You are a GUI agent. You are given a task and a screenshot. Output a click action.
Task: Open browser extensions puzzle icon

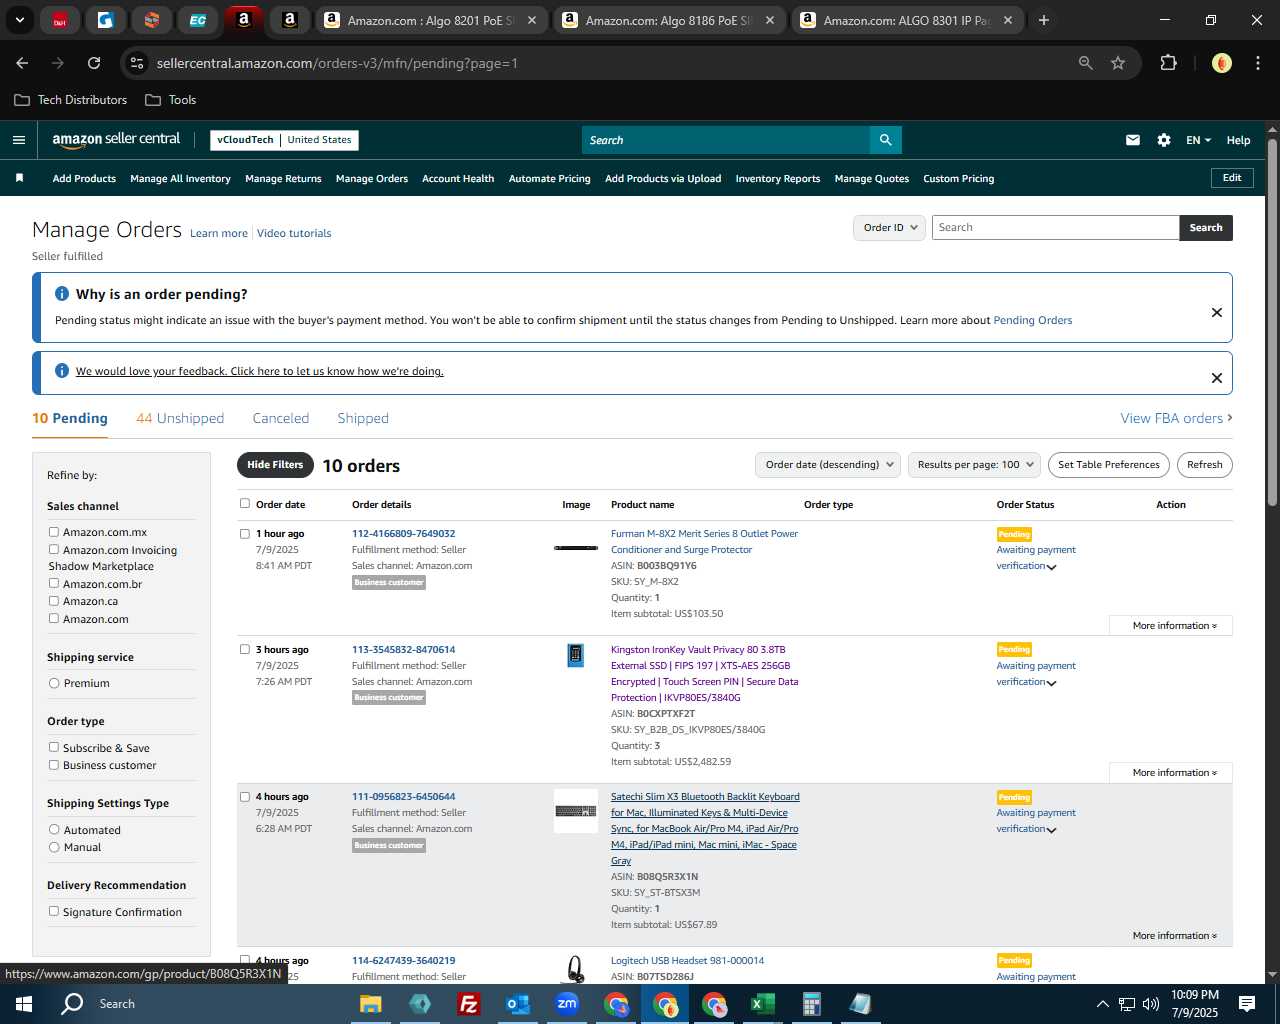coord(1168,63)
